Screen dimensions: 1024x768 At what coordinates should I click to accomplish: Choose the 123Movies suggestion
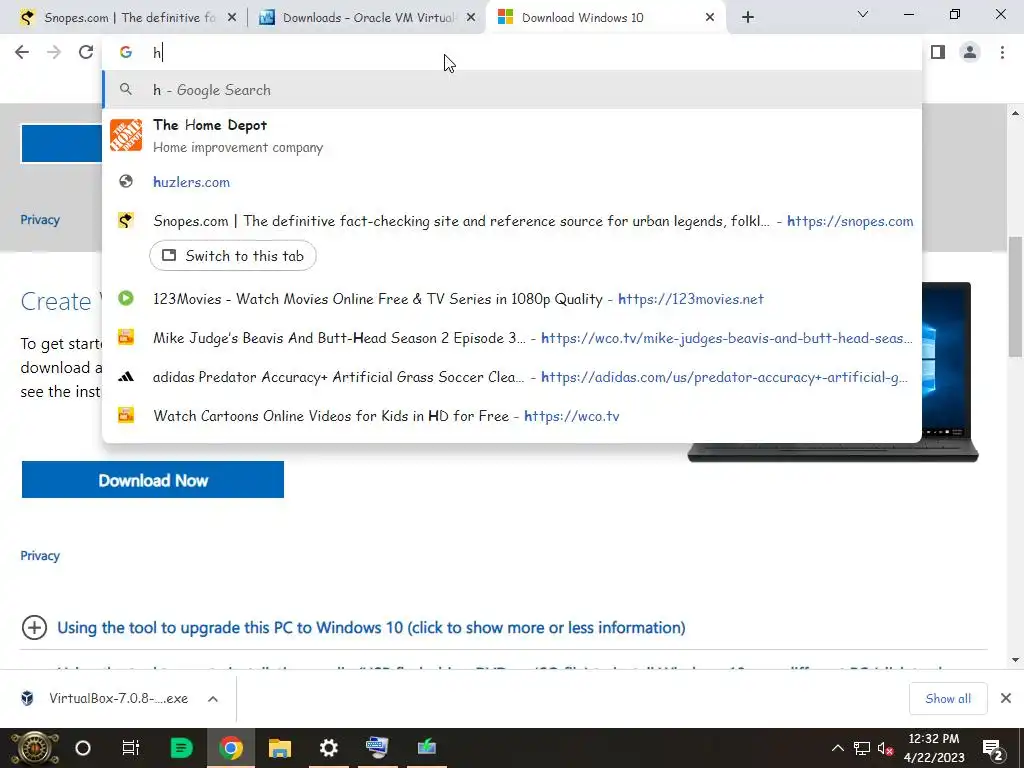click(x=512, y=299)
